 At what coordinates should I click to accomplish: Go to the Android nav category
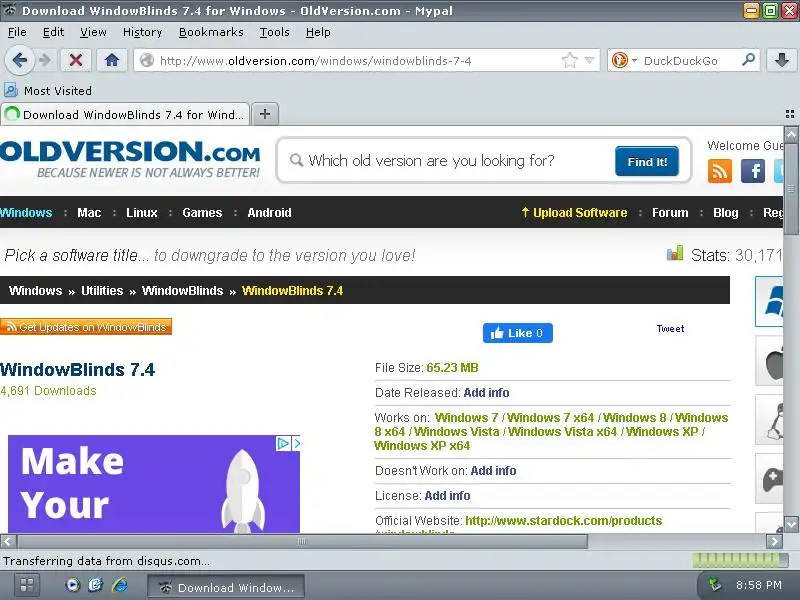[269, 213]
